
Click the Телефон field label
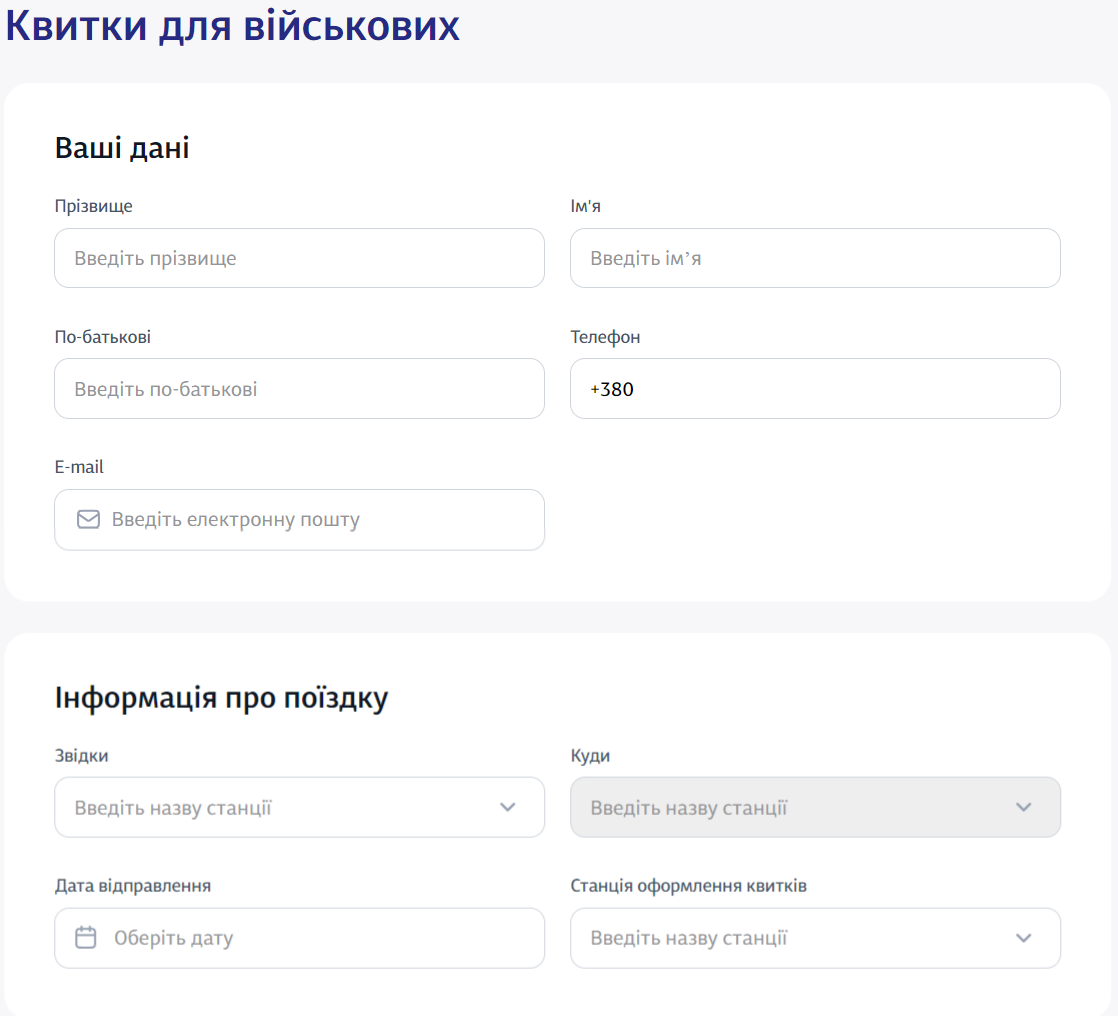605,337
